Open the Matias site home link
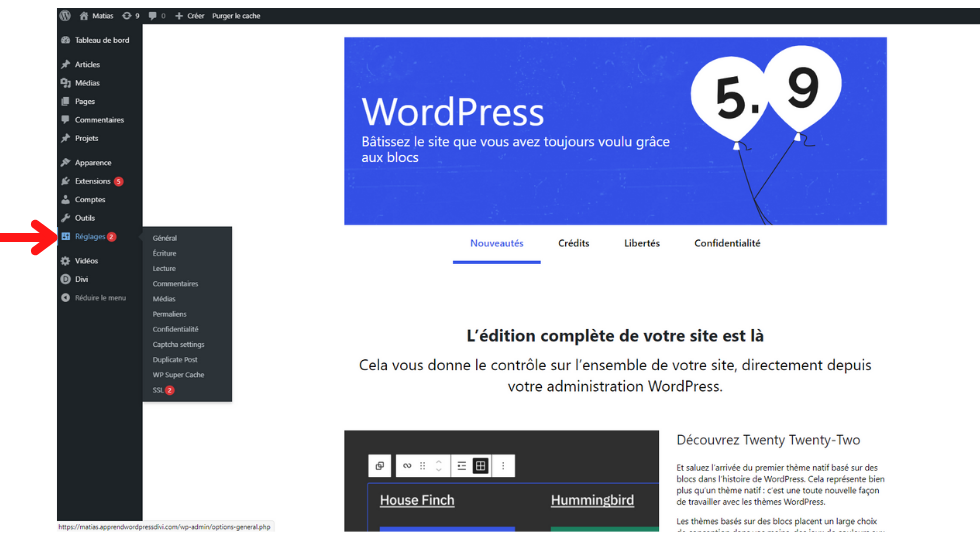 tap(97, 16)
